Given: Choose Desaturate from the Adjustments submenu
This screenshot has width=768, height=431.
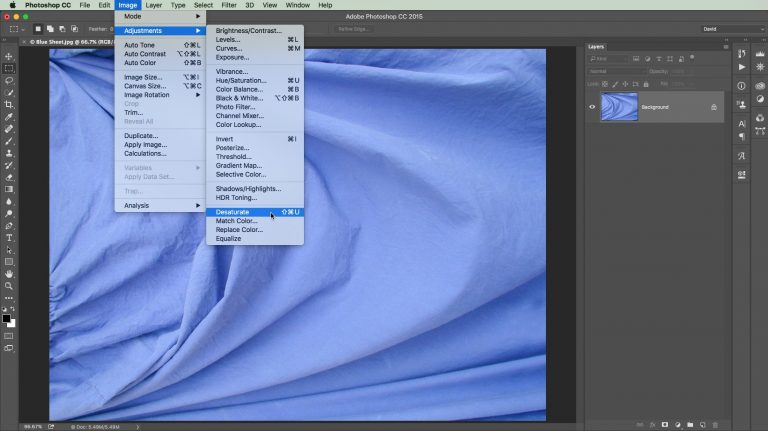Looking at the screenshot, I should point(233,212).
